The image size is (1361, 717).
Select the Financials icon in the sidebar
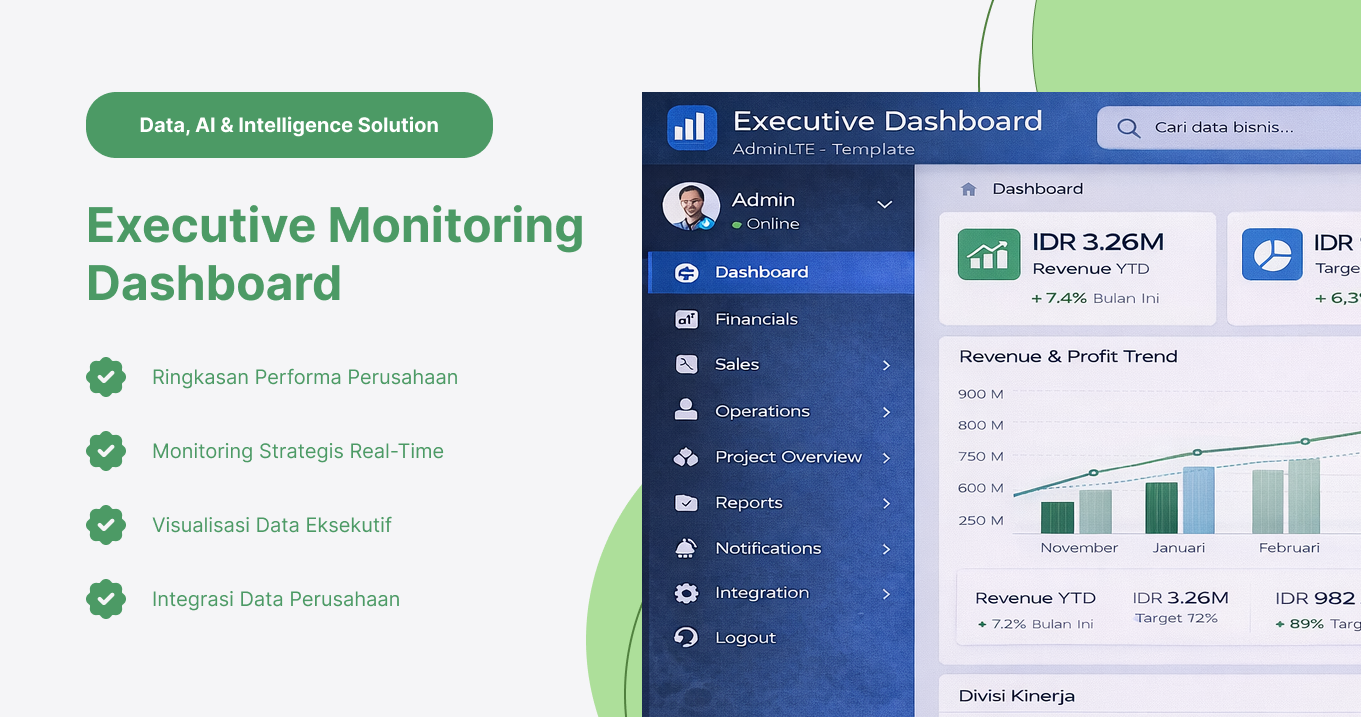688,318
